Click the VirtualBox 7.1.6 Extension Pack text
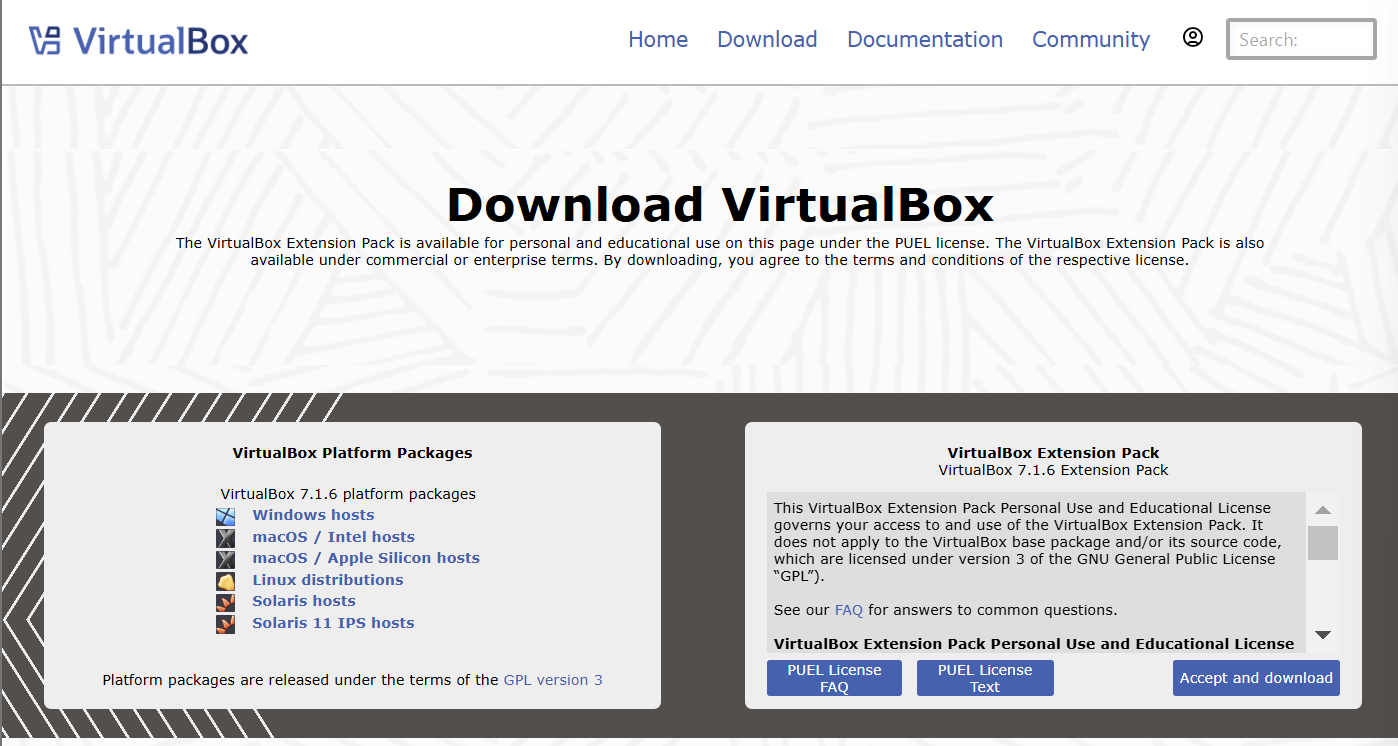The image size is (1398, 746). click(1053, 470)
